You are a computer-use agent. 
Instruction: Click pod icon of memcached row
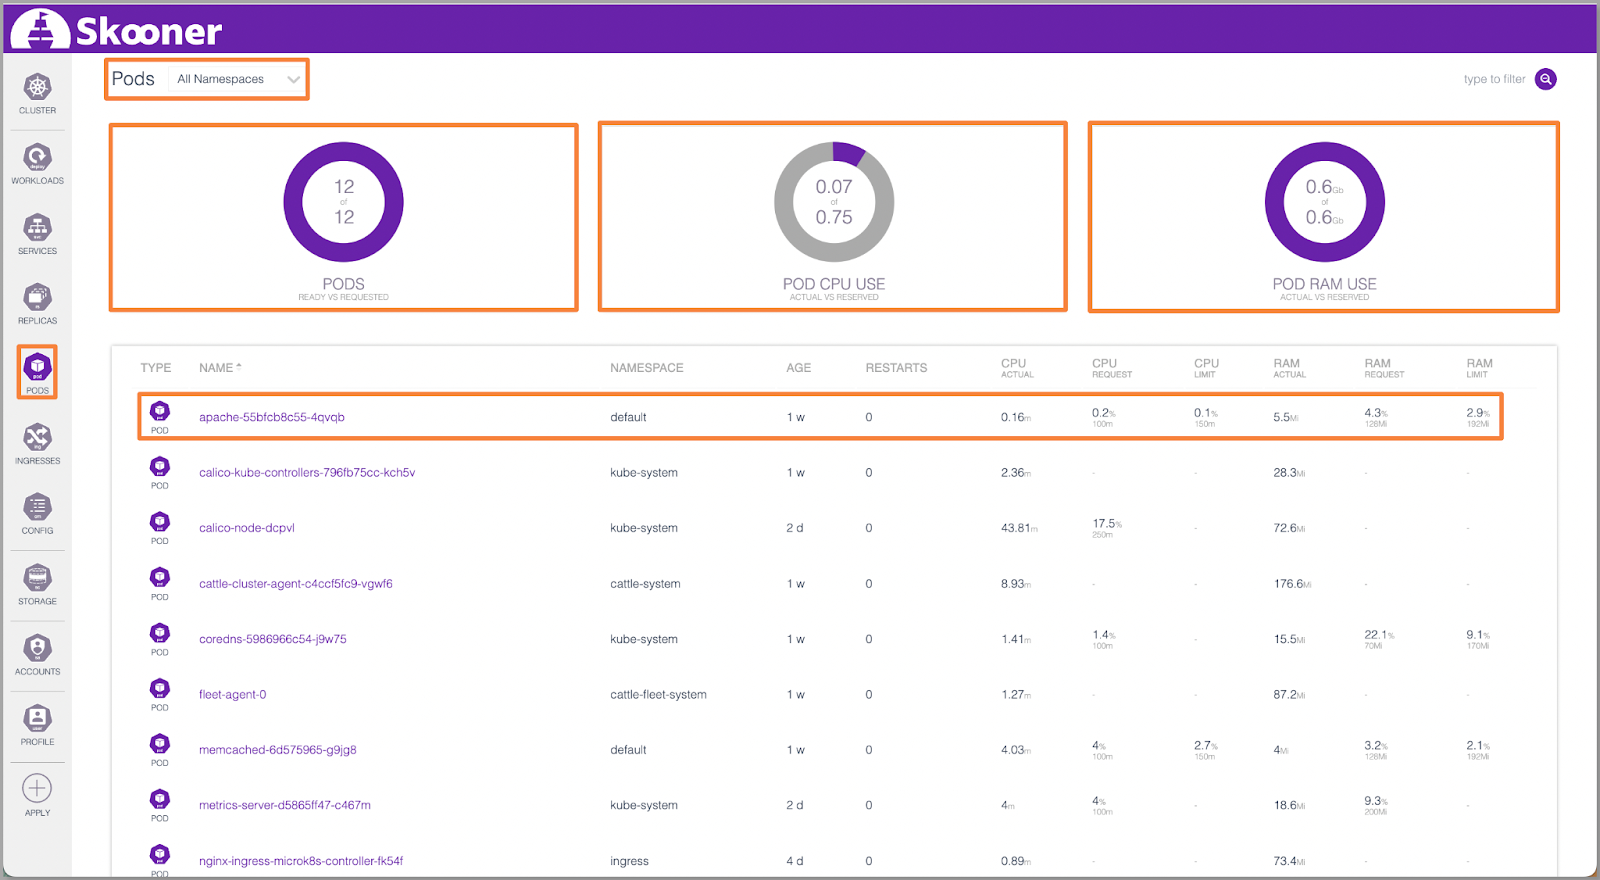[x=160, y=743]
